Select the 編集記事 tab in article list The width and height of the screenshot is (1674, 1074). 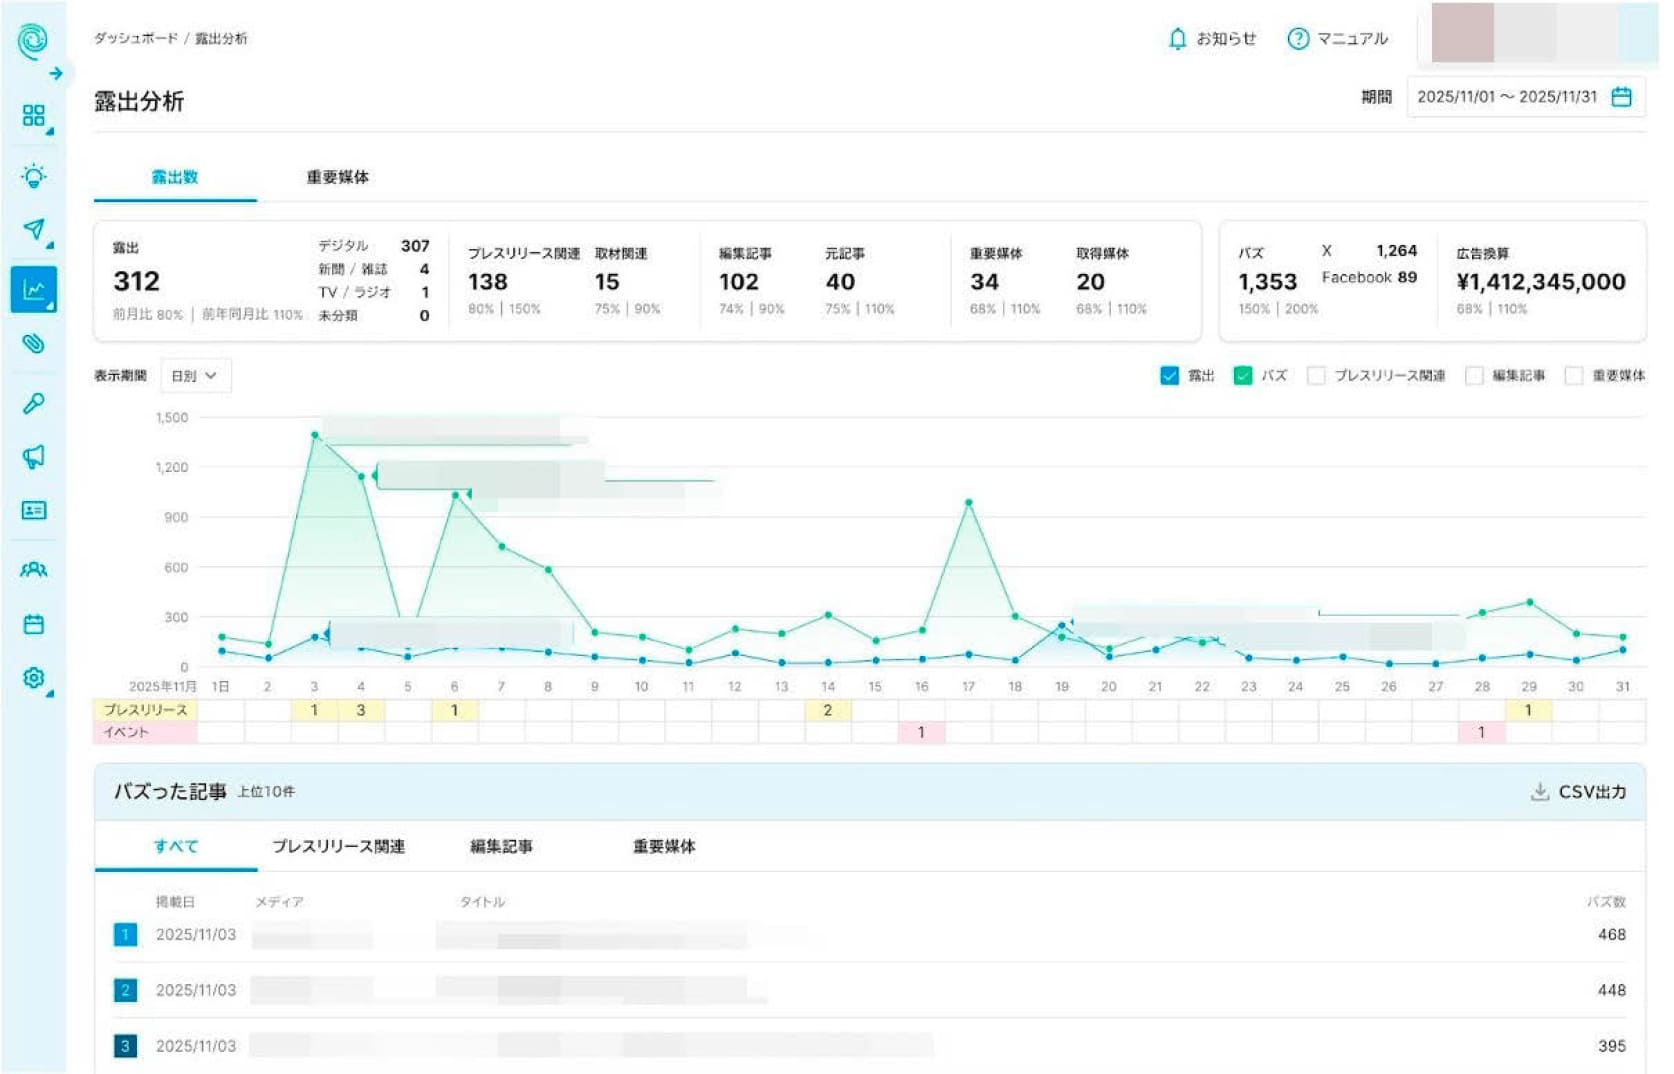tap(501, 847)
